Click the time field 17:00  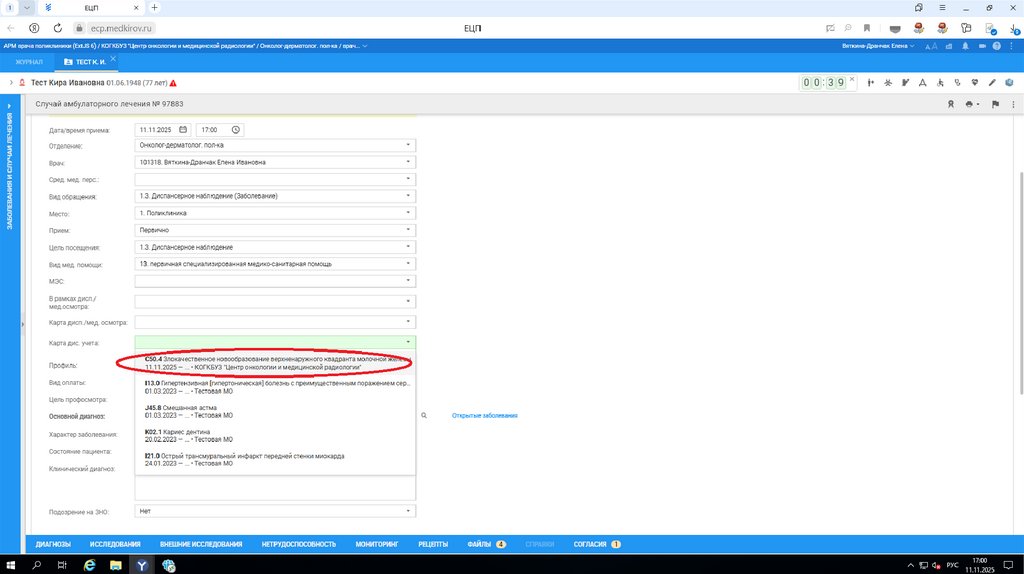click(x=220, y=129)
